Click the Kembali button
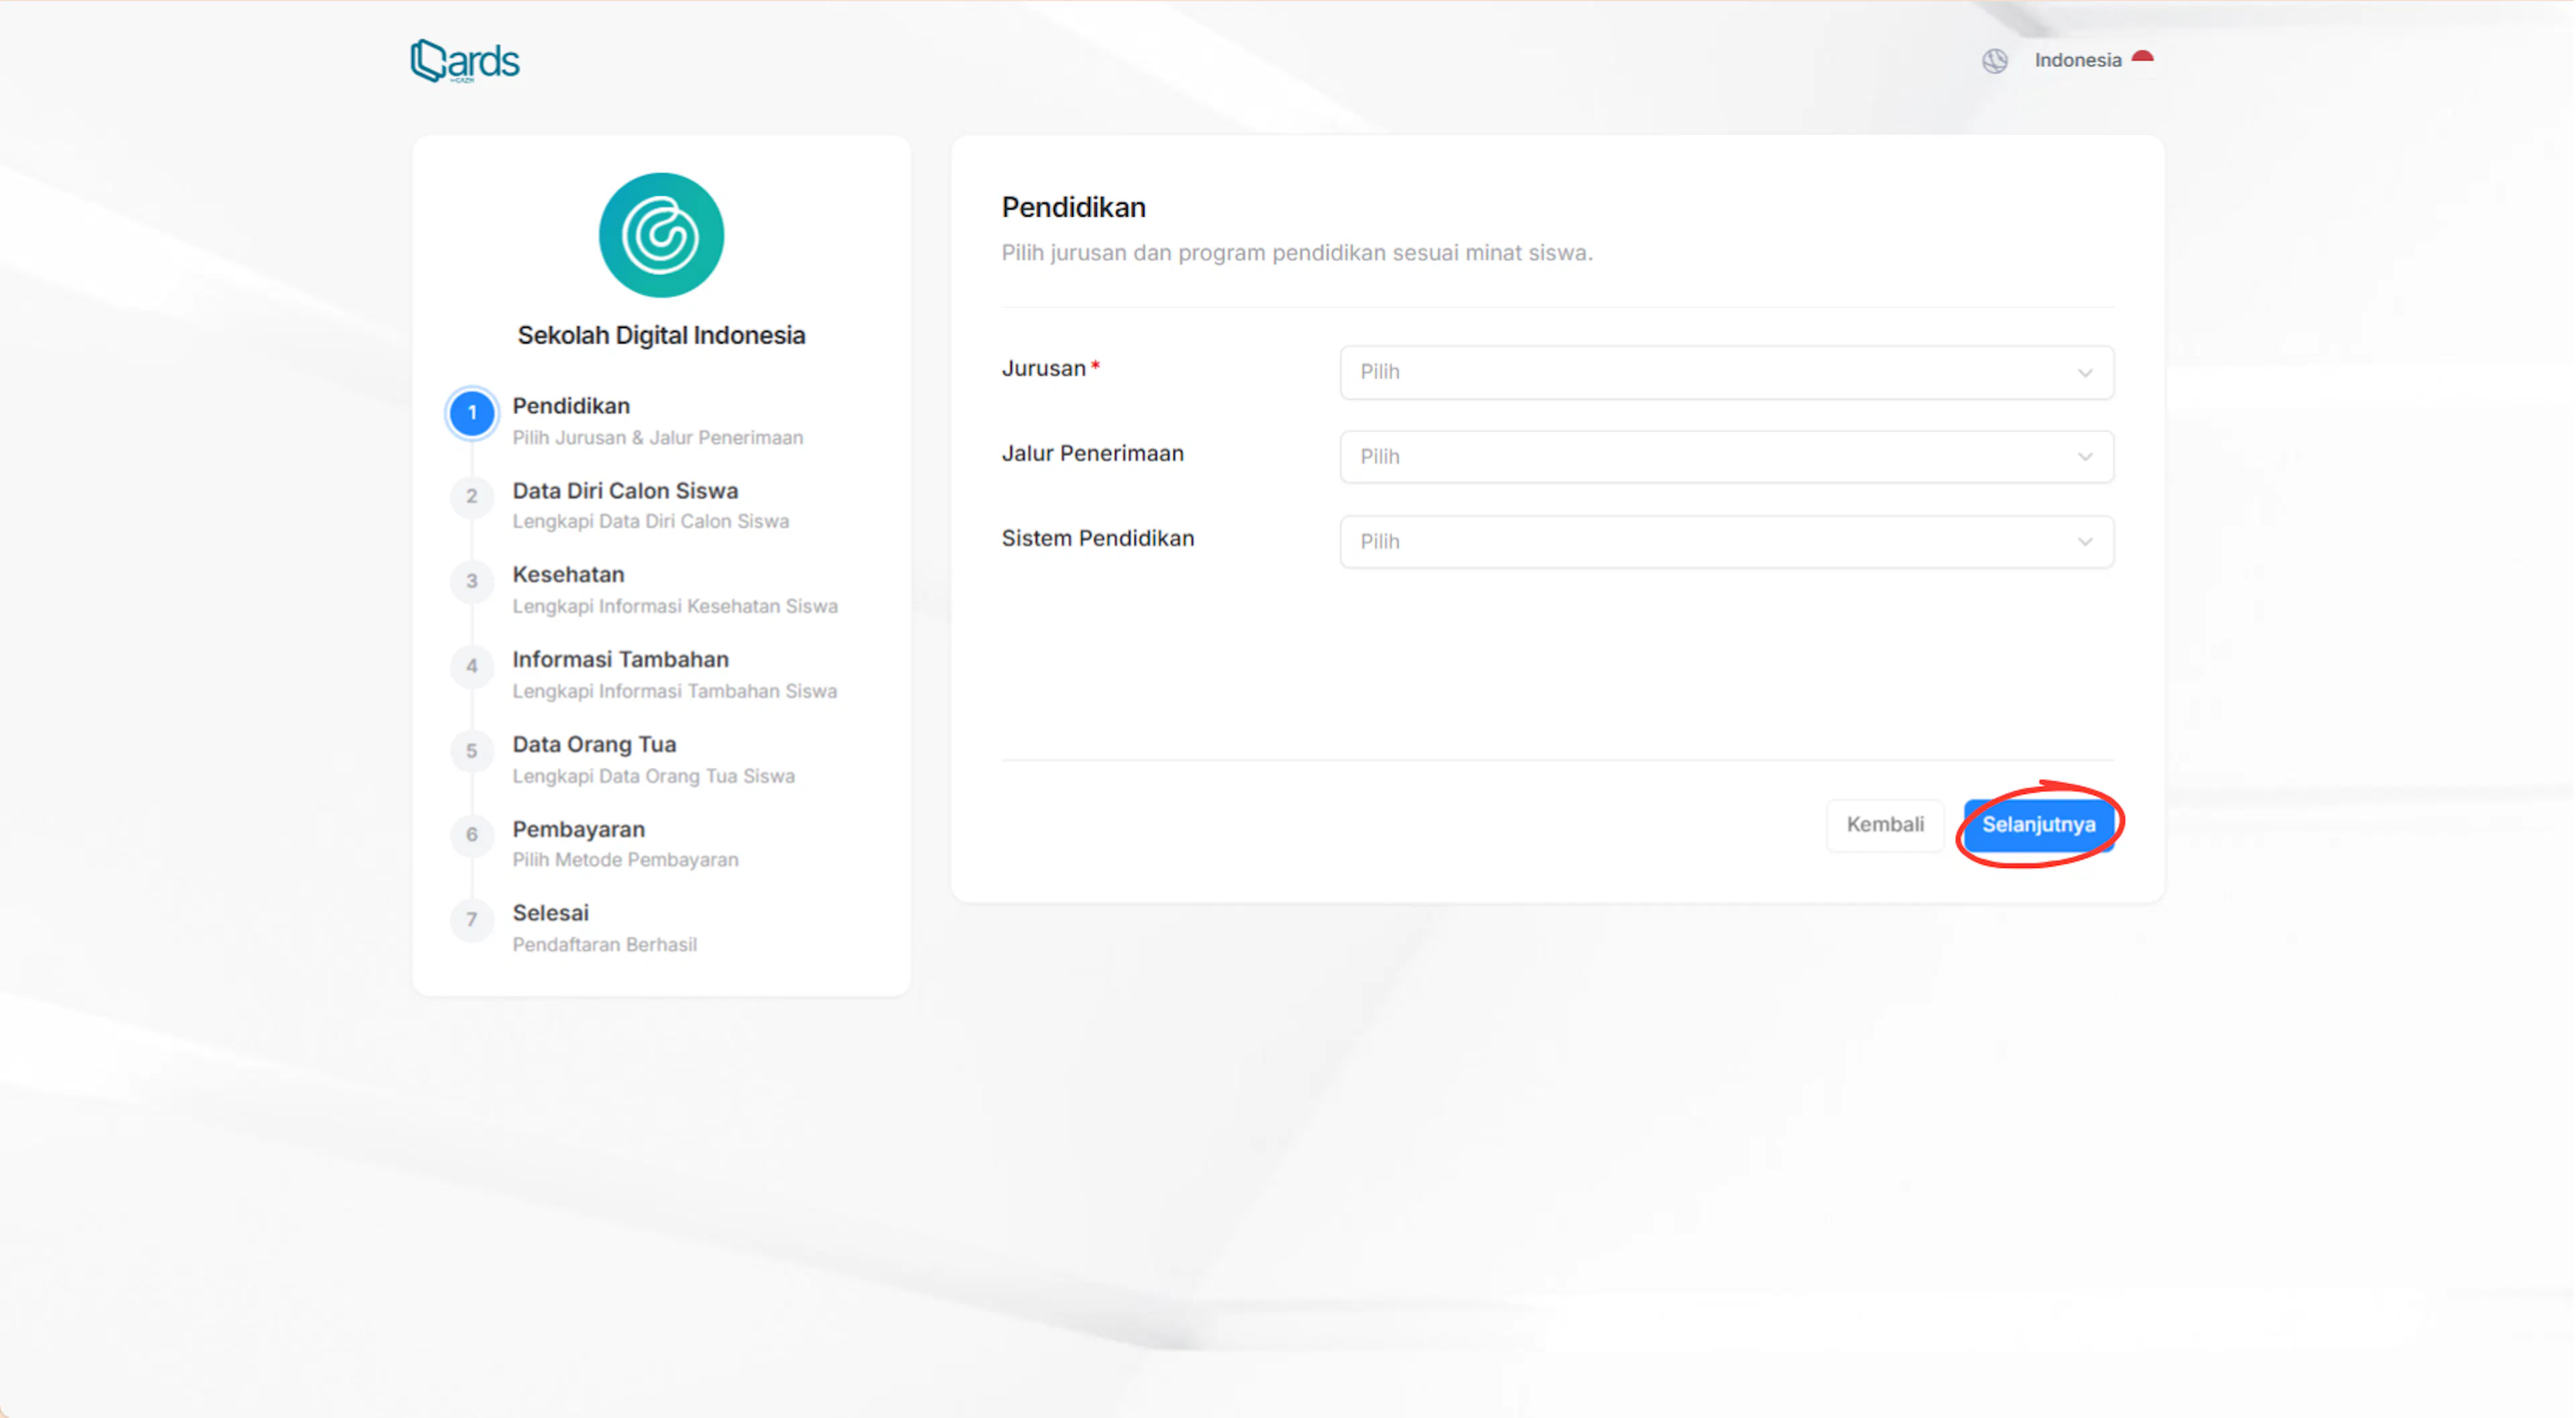Screen dimensions: 2576x1418 pos(1884,825)
